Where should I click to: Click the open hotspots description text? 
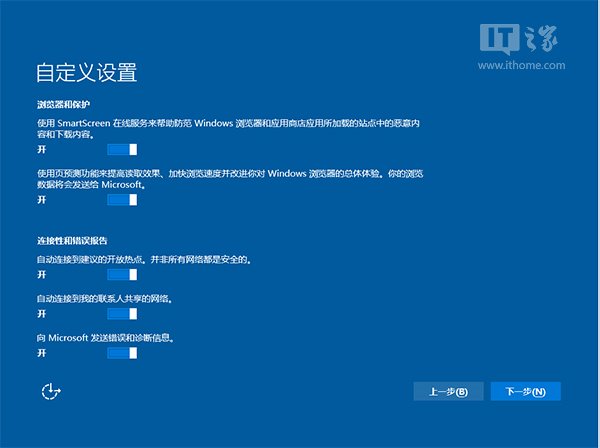point(143,260)
